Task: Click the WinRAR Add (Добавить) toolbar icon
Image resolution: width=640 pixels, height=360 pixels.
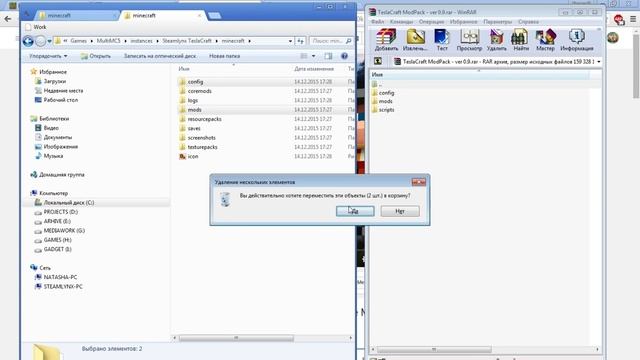Action: [386, 40]
